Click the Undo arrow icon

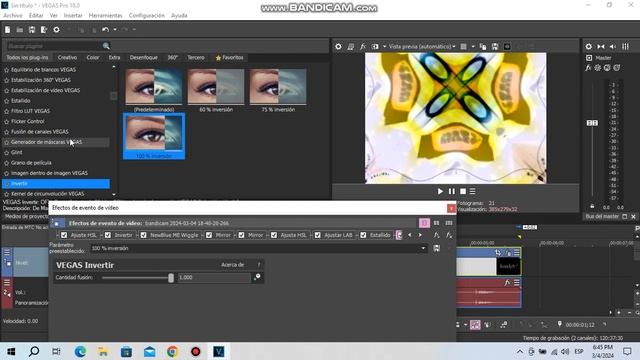(105, 30)
